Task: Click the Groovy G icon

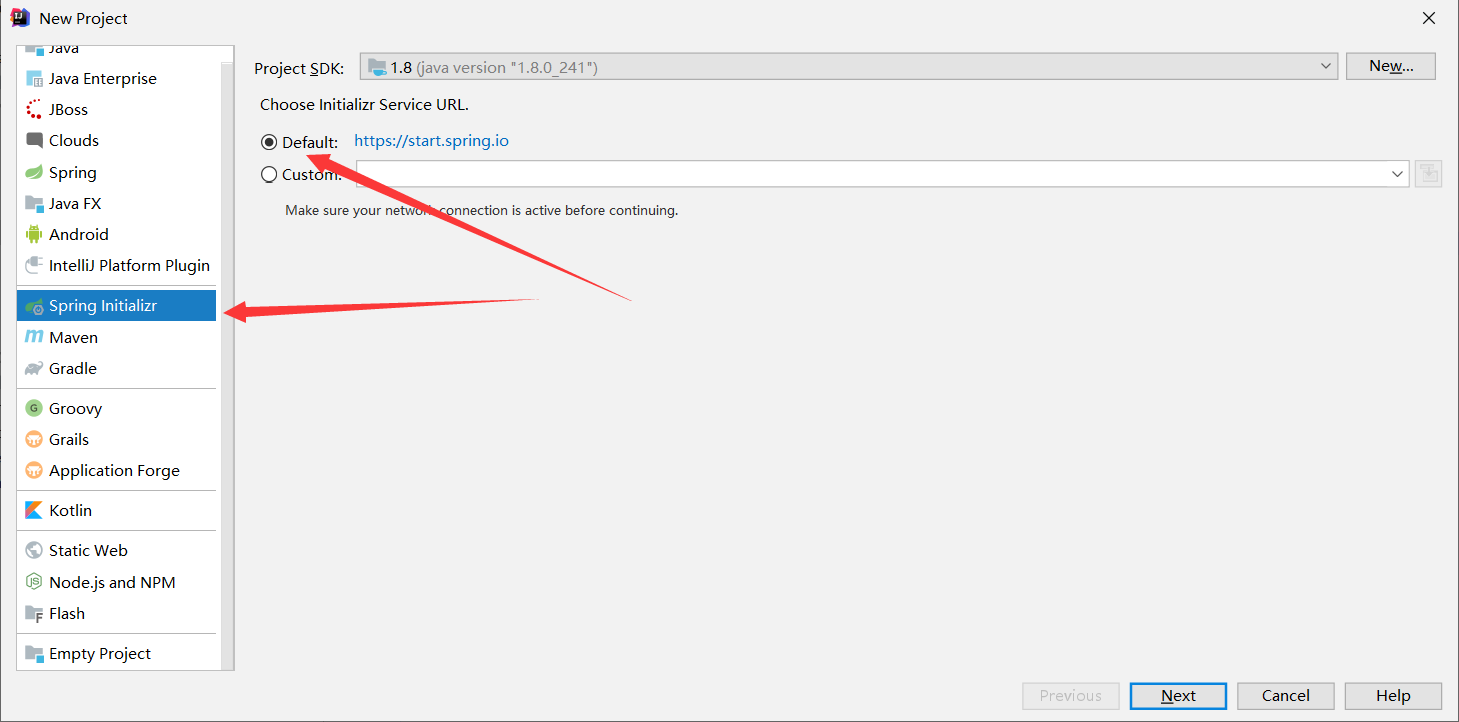Action: pyautogui.click(x=34, y=408)
